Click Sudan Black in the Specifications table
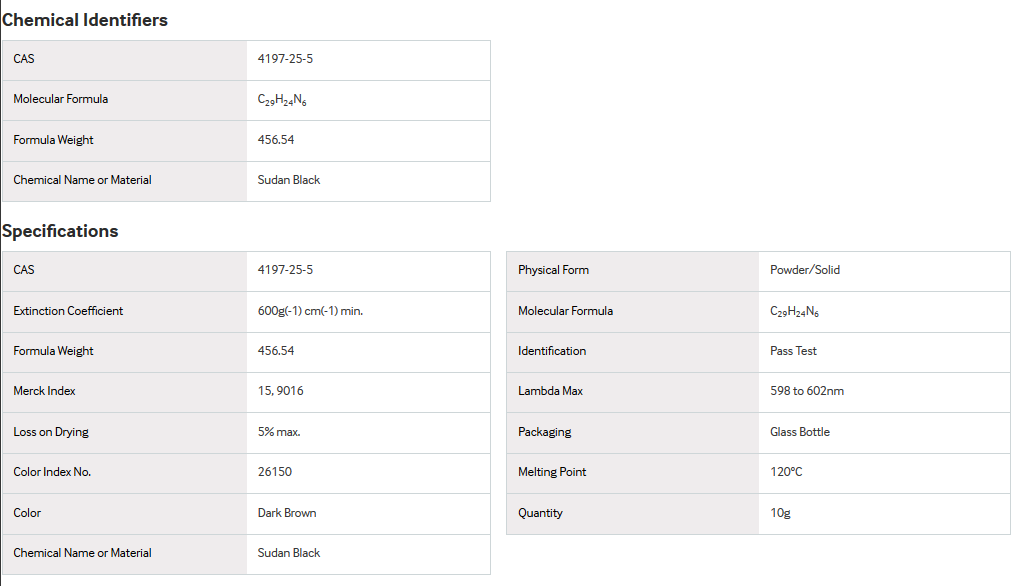1013x586 pixels. pos(289,553)
